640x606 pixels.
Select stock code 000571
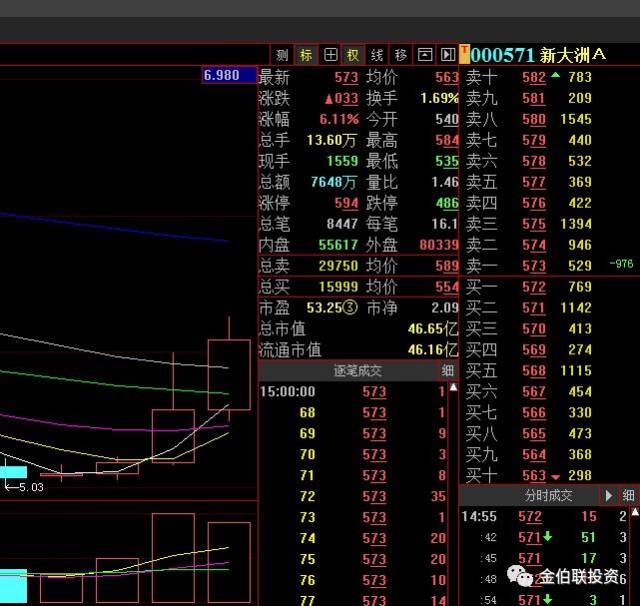(502, 55)
